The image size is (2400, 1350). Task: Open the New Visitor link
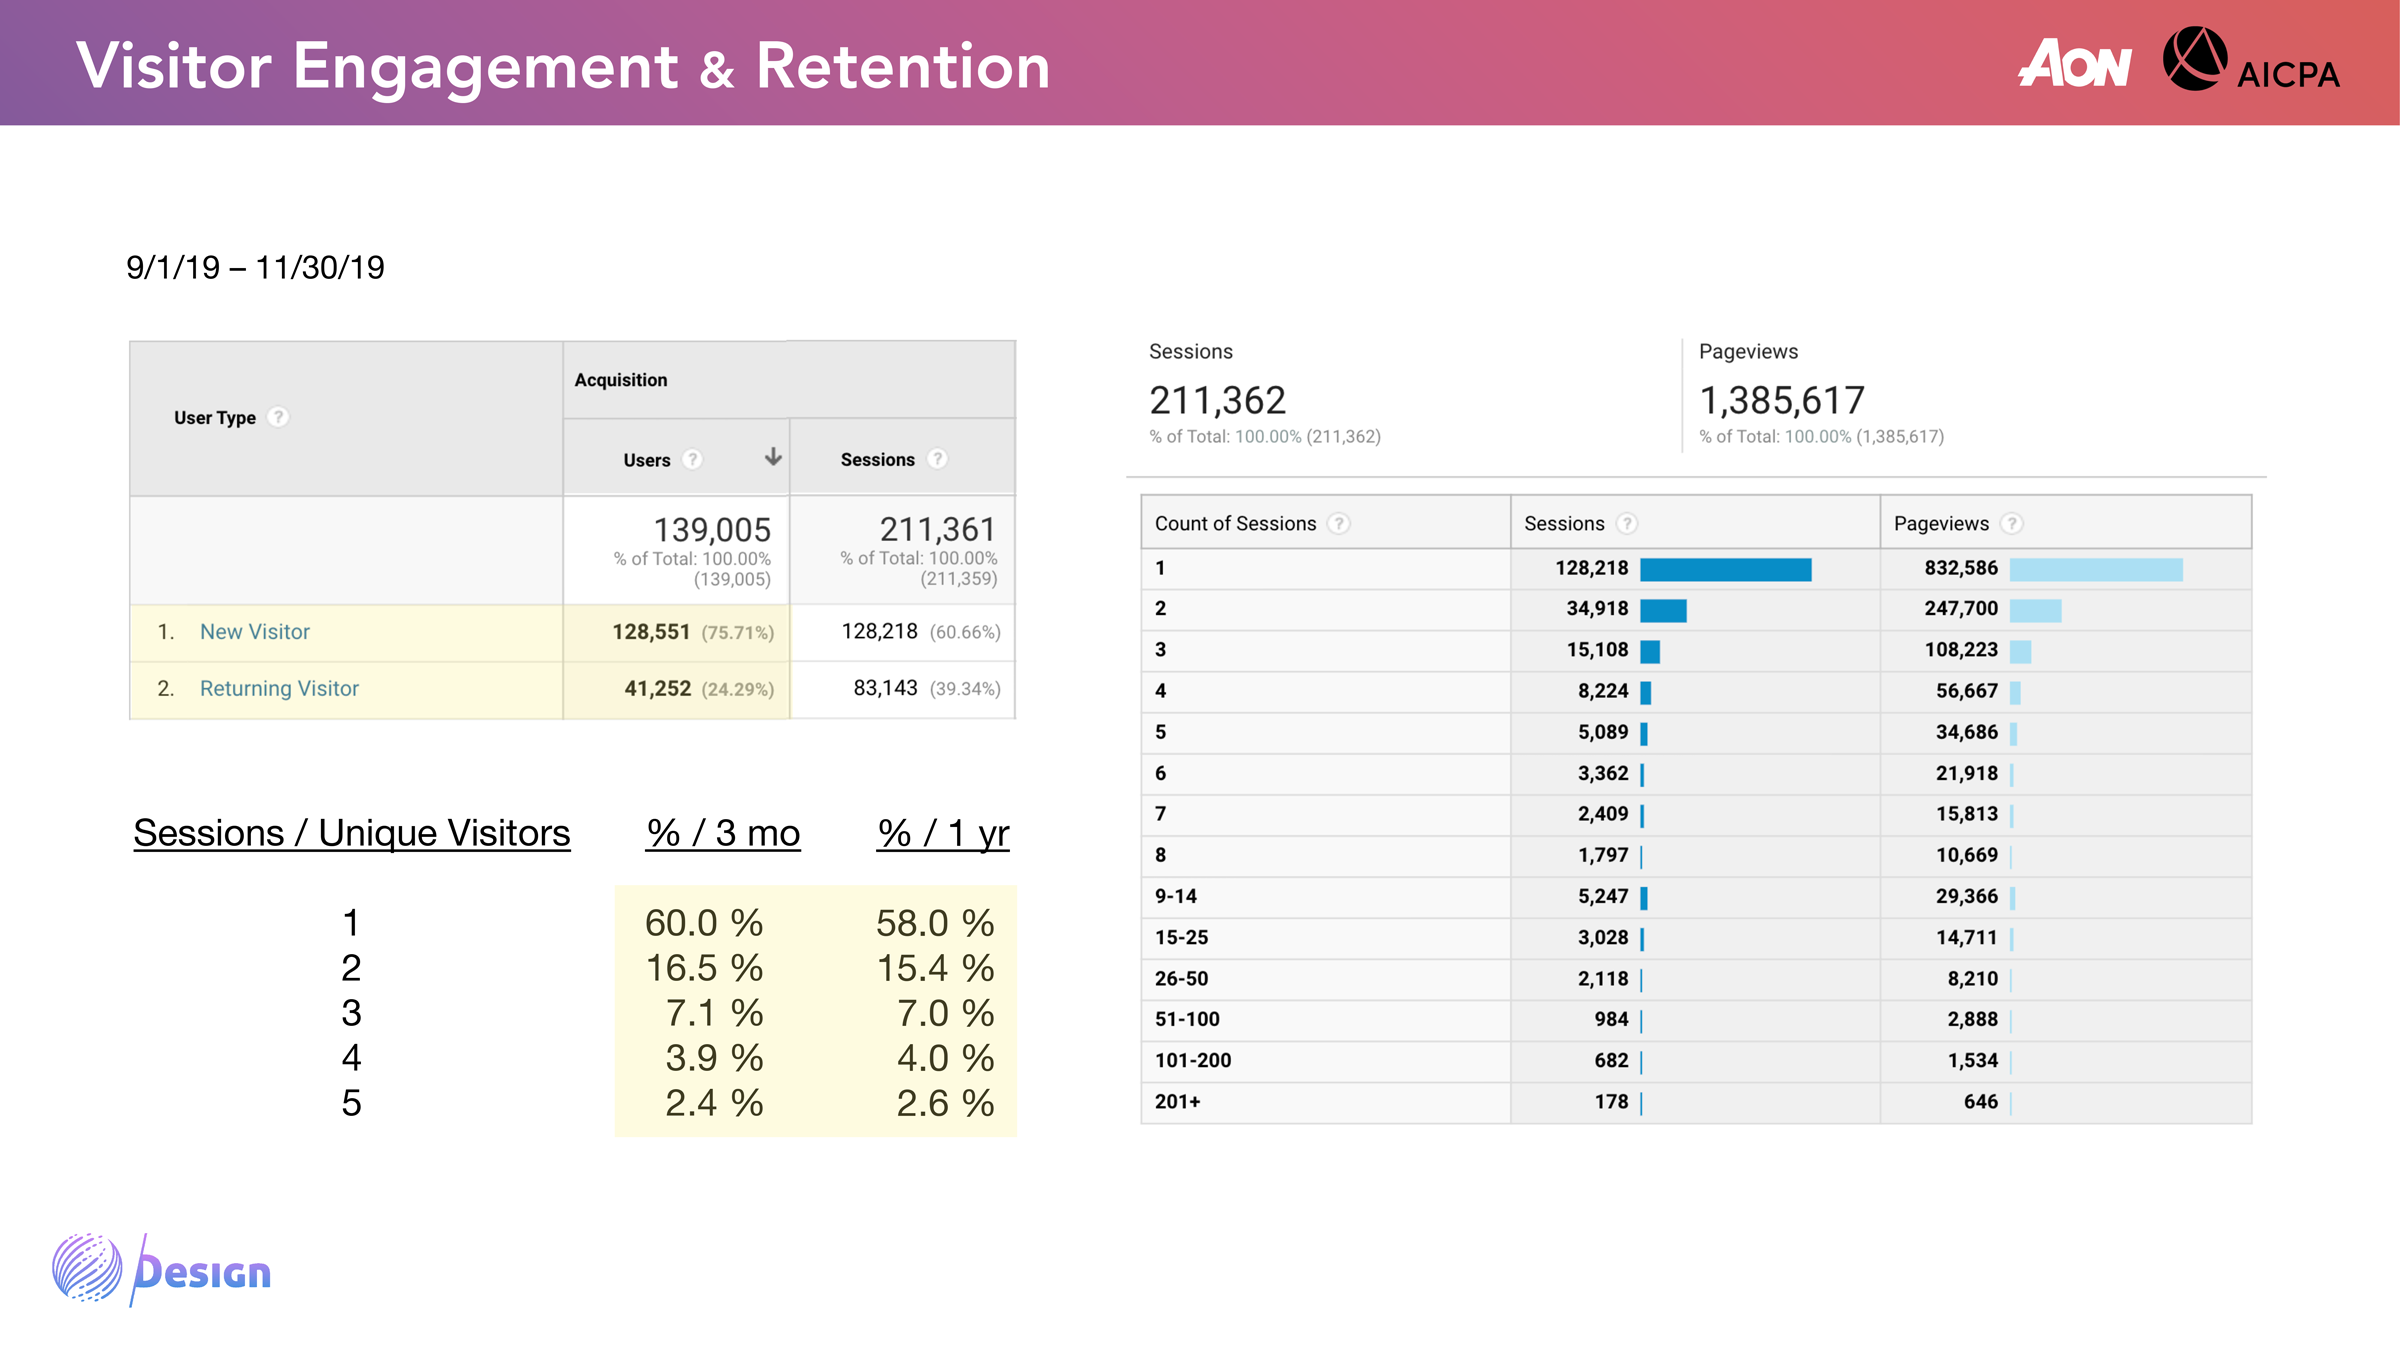point(254,632)
